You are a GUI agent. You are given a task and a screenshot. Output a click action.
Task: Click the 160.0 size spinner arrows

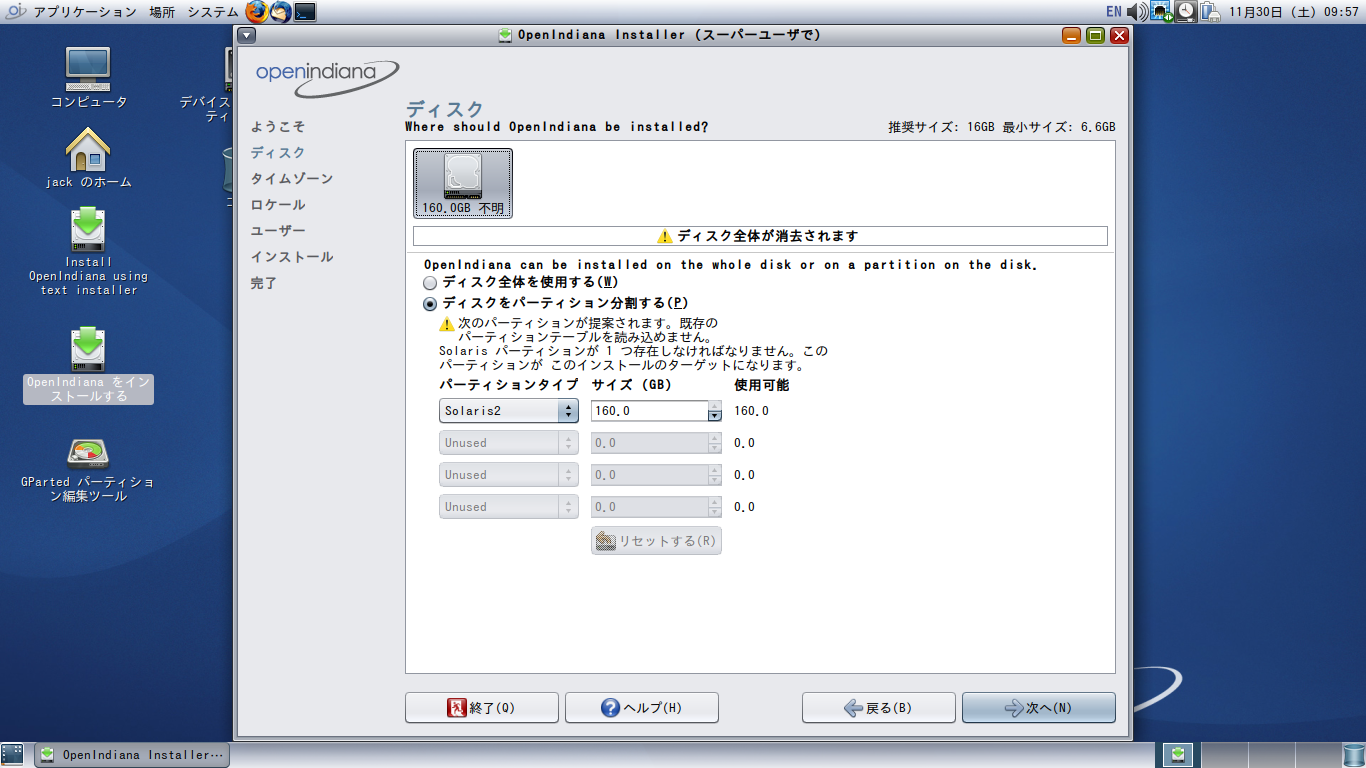(714, 411)
